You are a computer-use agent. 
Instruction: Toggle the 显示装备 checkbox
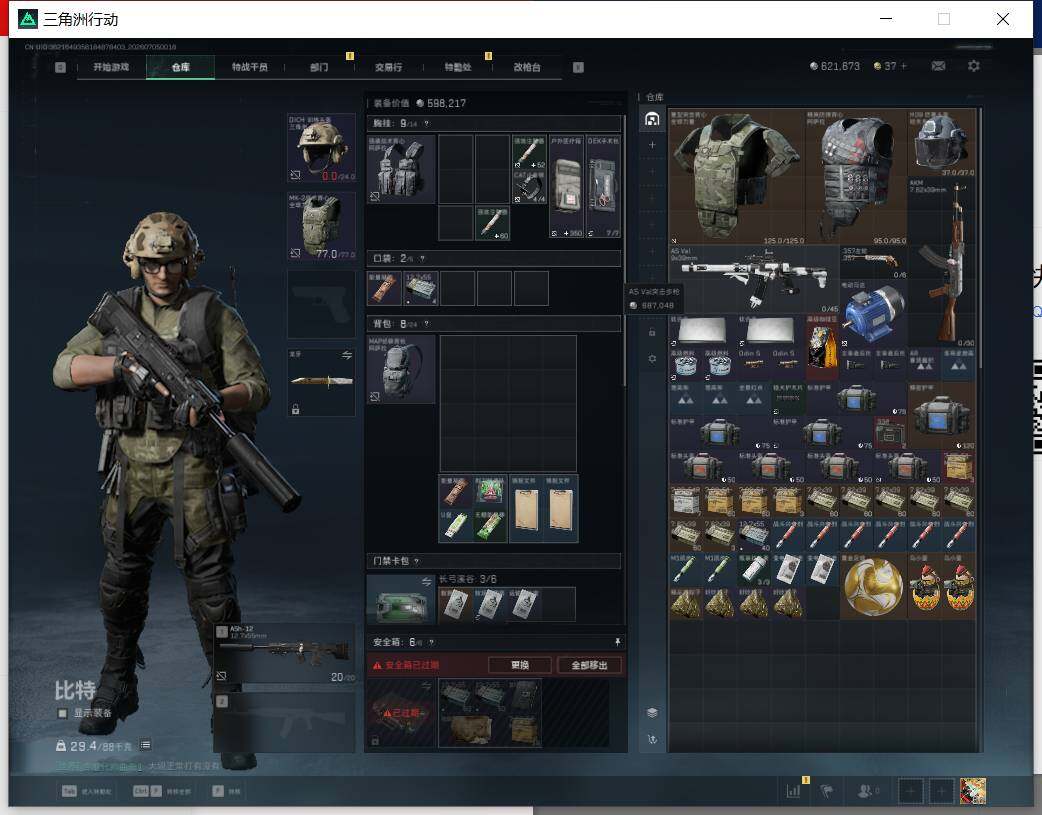coord(62,713)
